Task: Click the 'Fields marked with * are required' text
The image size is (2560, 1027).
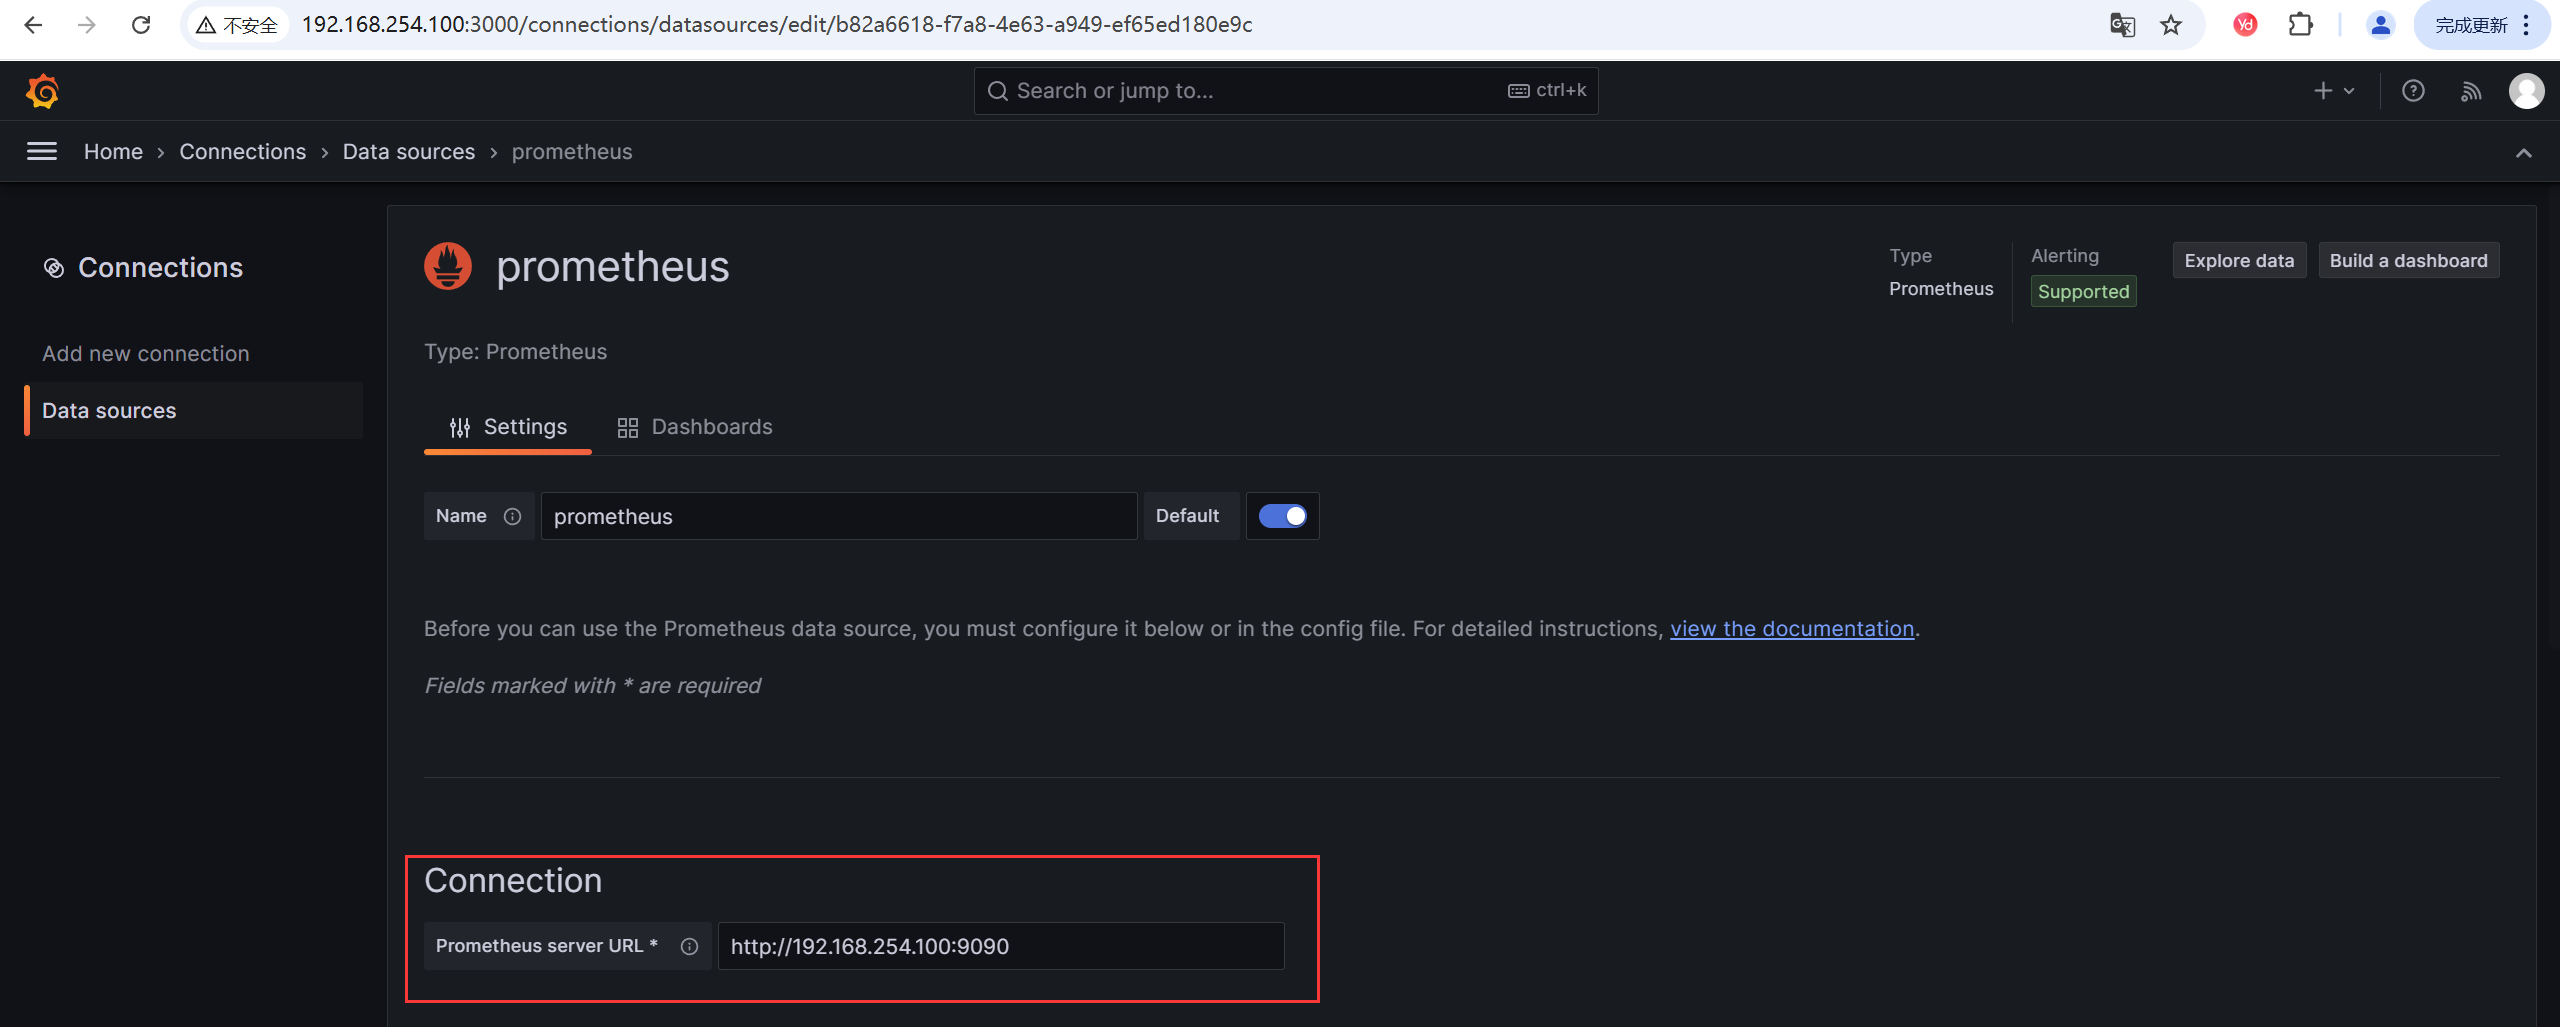Action: (592, 686)
